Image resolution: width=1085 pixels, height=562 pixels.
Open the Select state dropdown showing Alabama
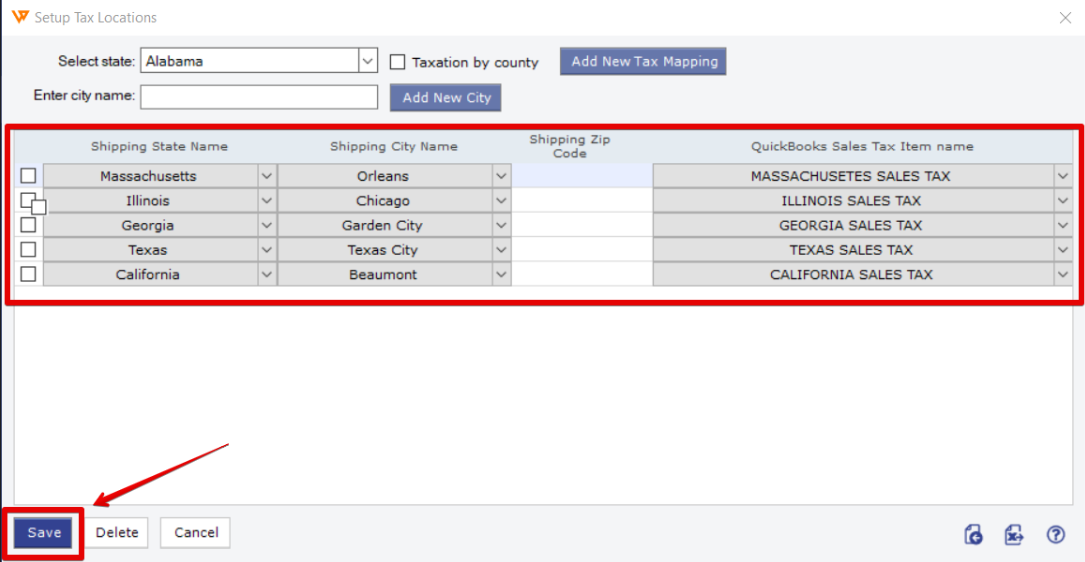tap(367, 61)
